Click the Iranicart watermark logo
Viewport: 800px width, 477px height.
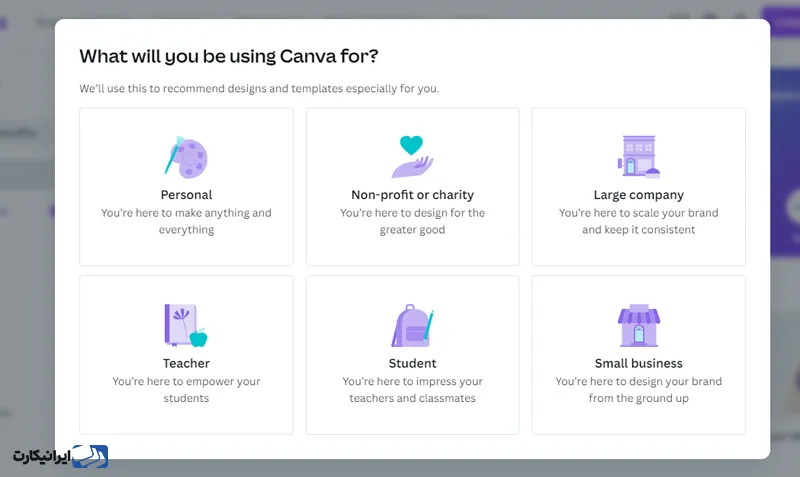pos(60,456)
